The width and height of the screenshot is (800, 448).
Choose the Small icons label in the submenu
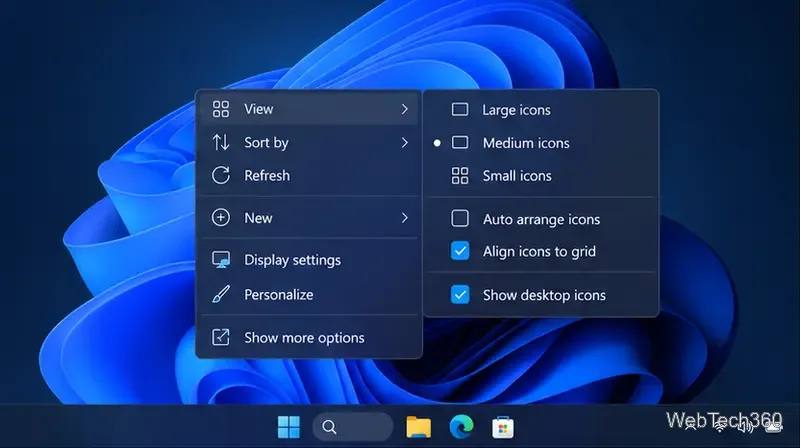pos(517,176)
